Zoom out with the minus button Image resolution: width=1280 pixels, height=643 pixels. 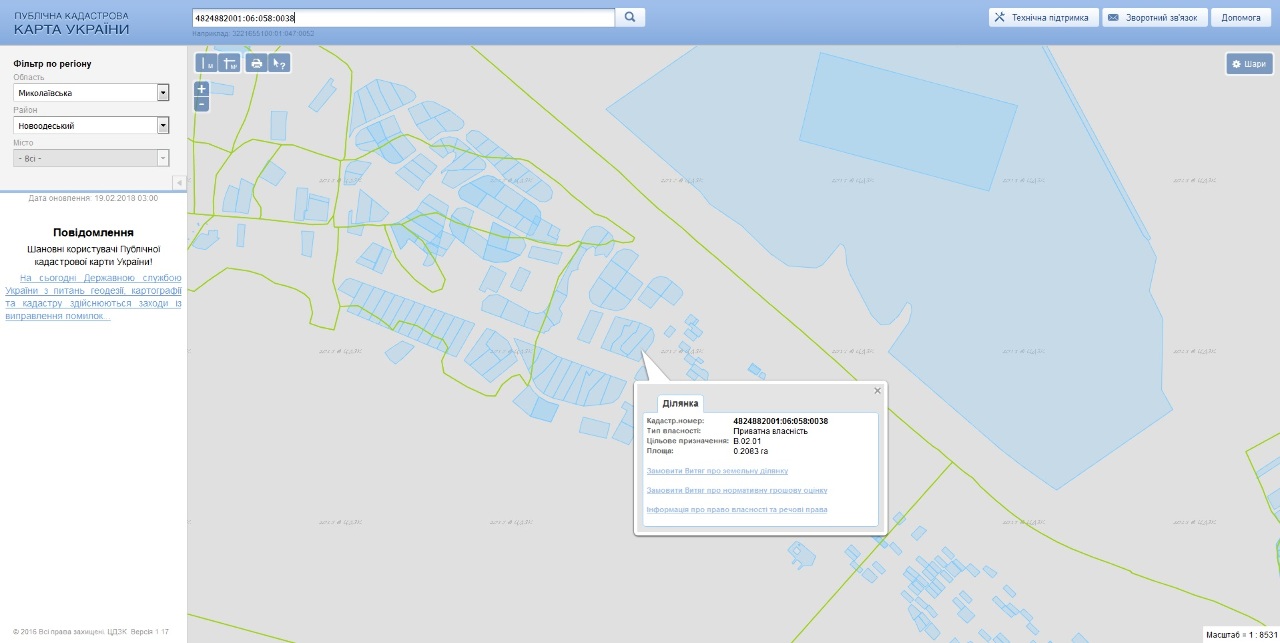click(201, 104)
